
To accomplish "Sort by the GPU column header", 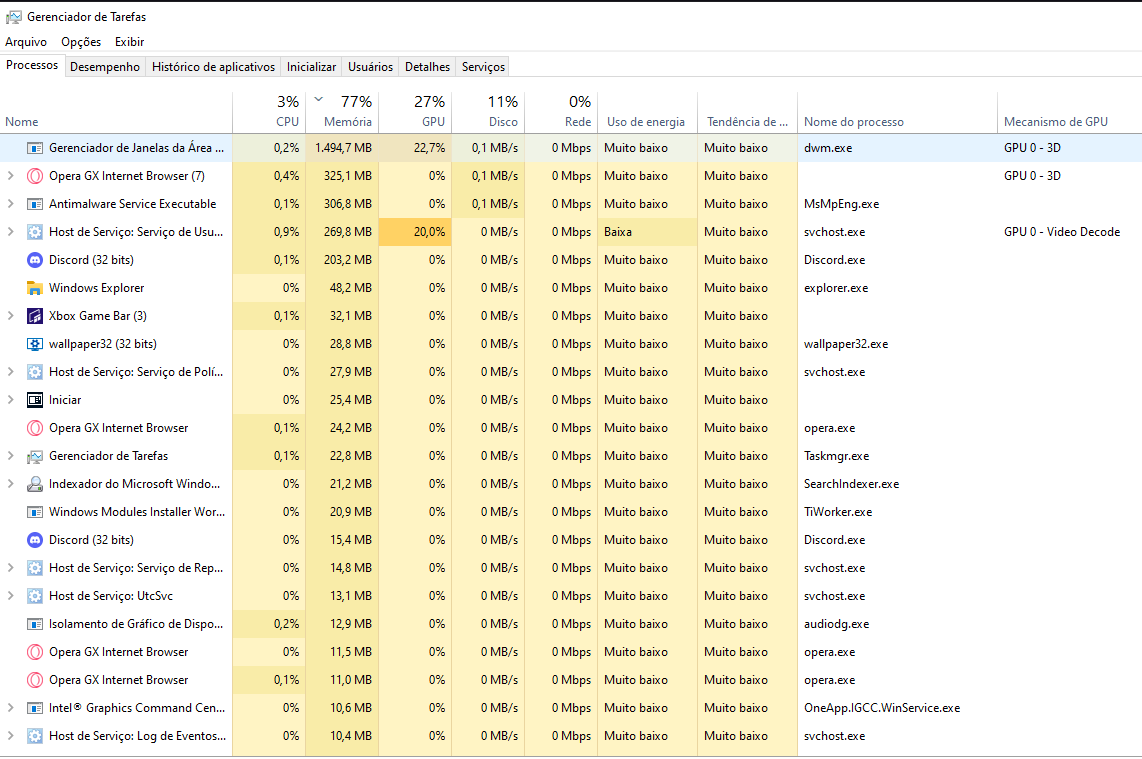I will (415, 111).
